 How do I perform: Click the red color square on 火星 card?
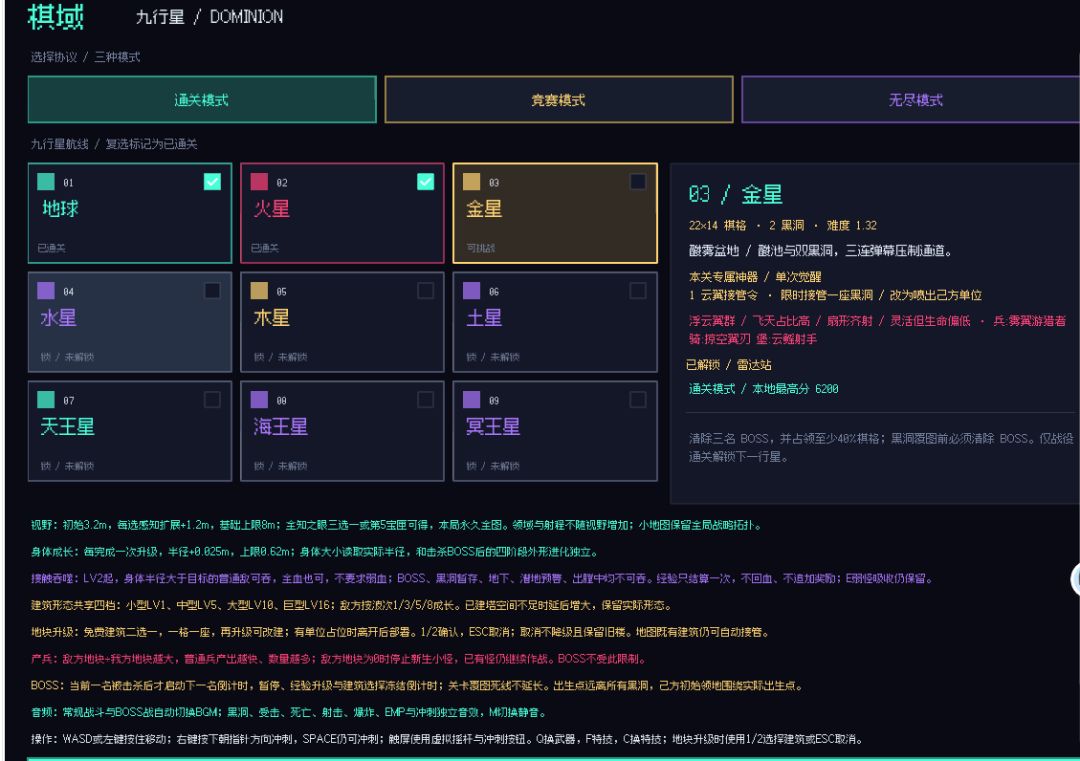[x=259, y=181]
